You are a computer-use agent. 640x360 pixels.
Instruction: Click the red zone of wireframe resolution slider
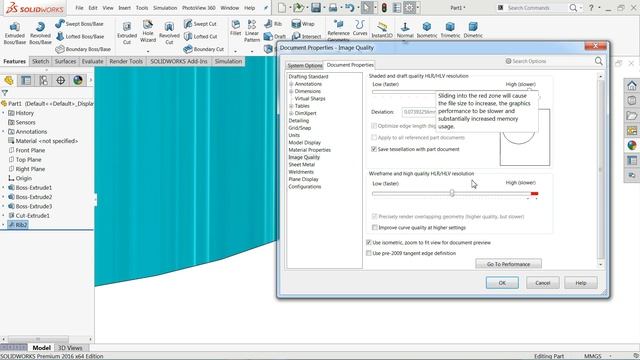pos(534,193)
